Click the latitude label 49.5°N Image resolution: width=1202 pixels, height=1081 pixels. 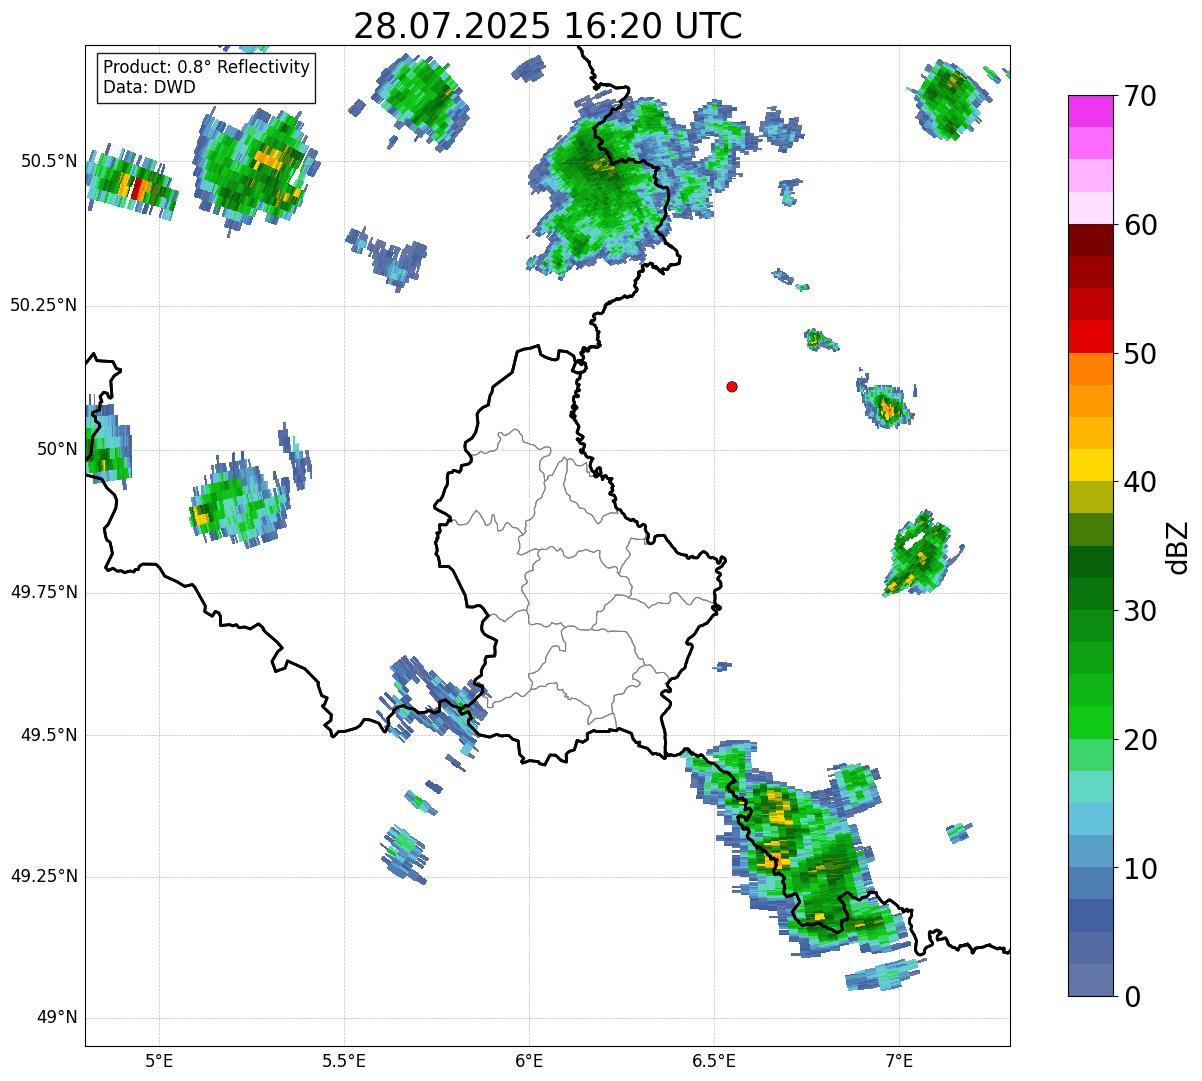pos(48,735)
